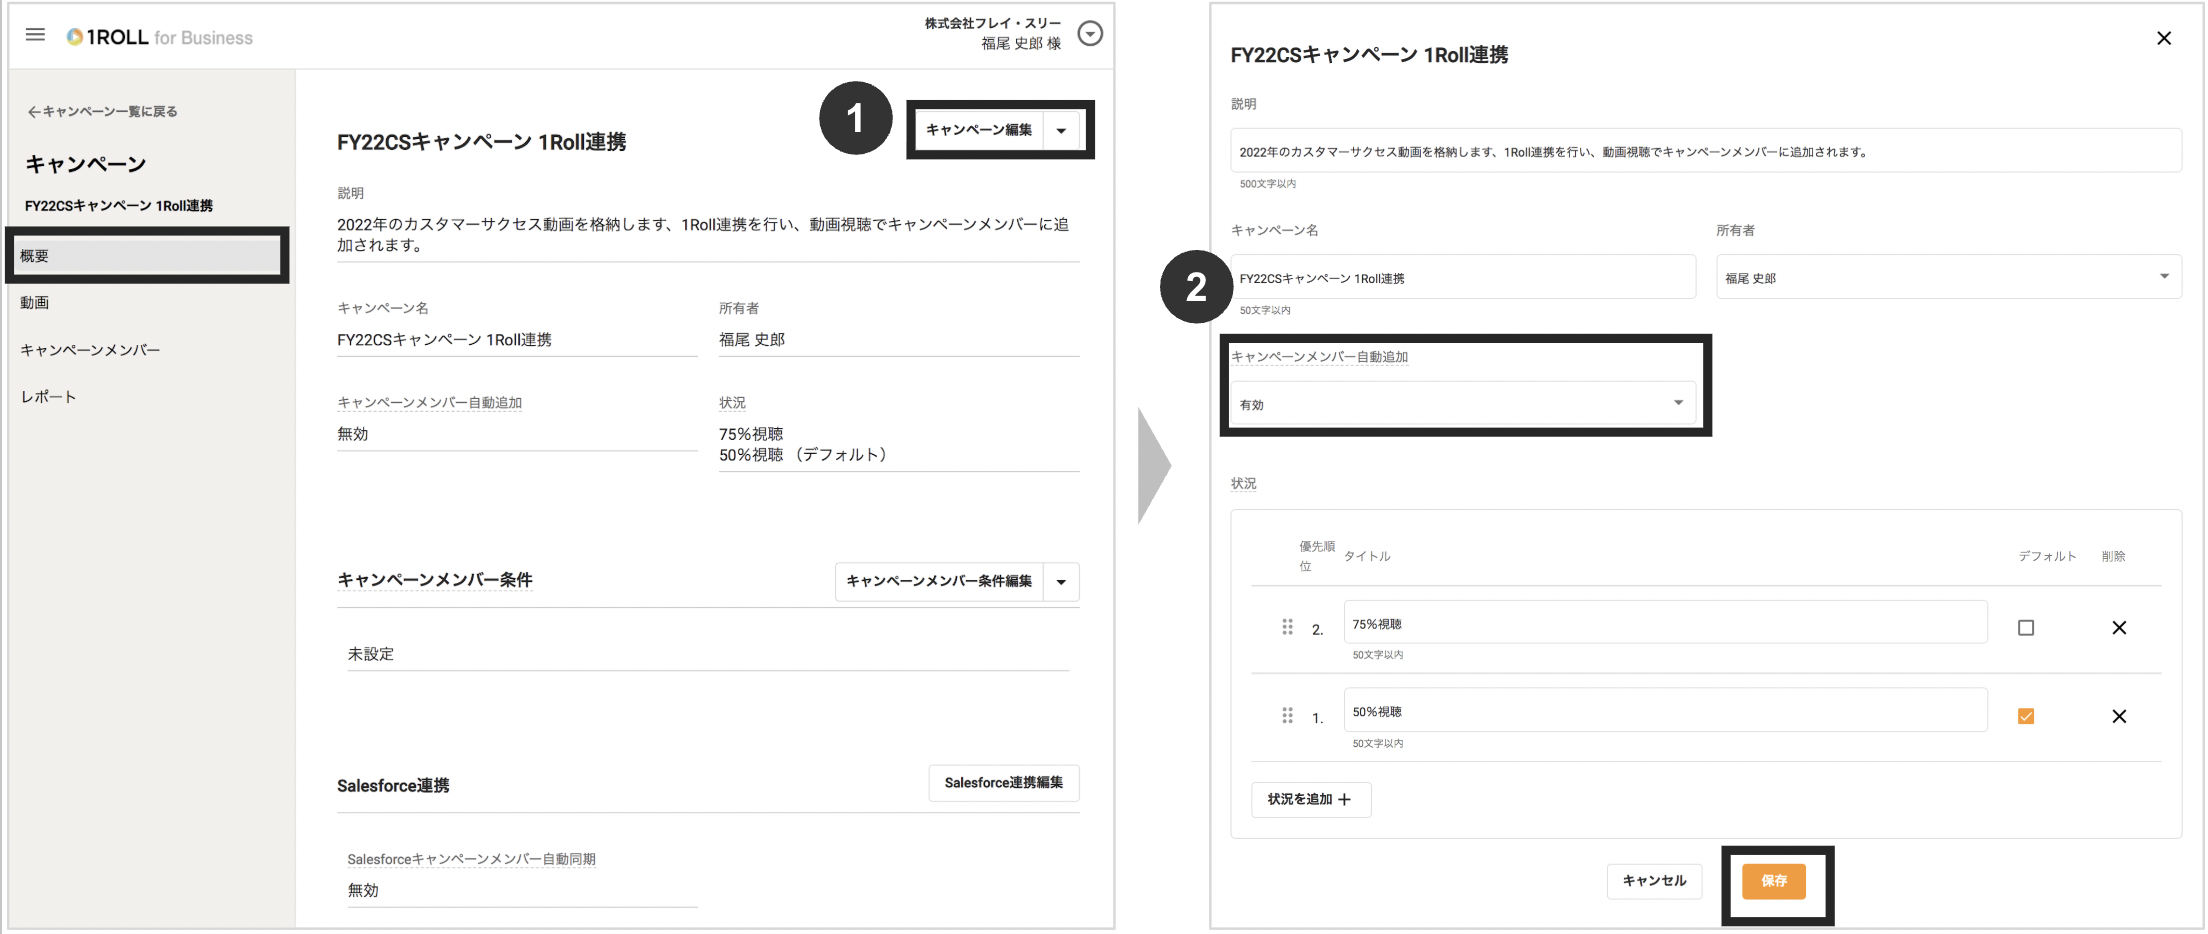Image resolution: width=2208 pixels, height=934 pixels.
Task: Click キャンペーン一覧に戻る link
Action: coord(101,111)
